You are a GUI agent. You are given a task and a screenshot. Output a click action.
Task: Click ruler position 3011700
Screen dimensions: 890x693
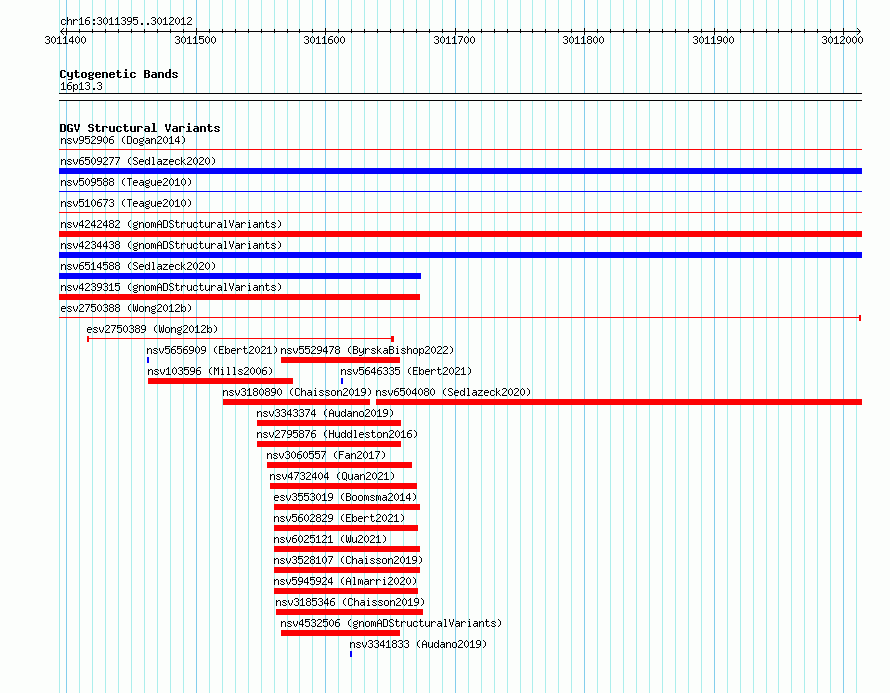[x=454, y=40]
